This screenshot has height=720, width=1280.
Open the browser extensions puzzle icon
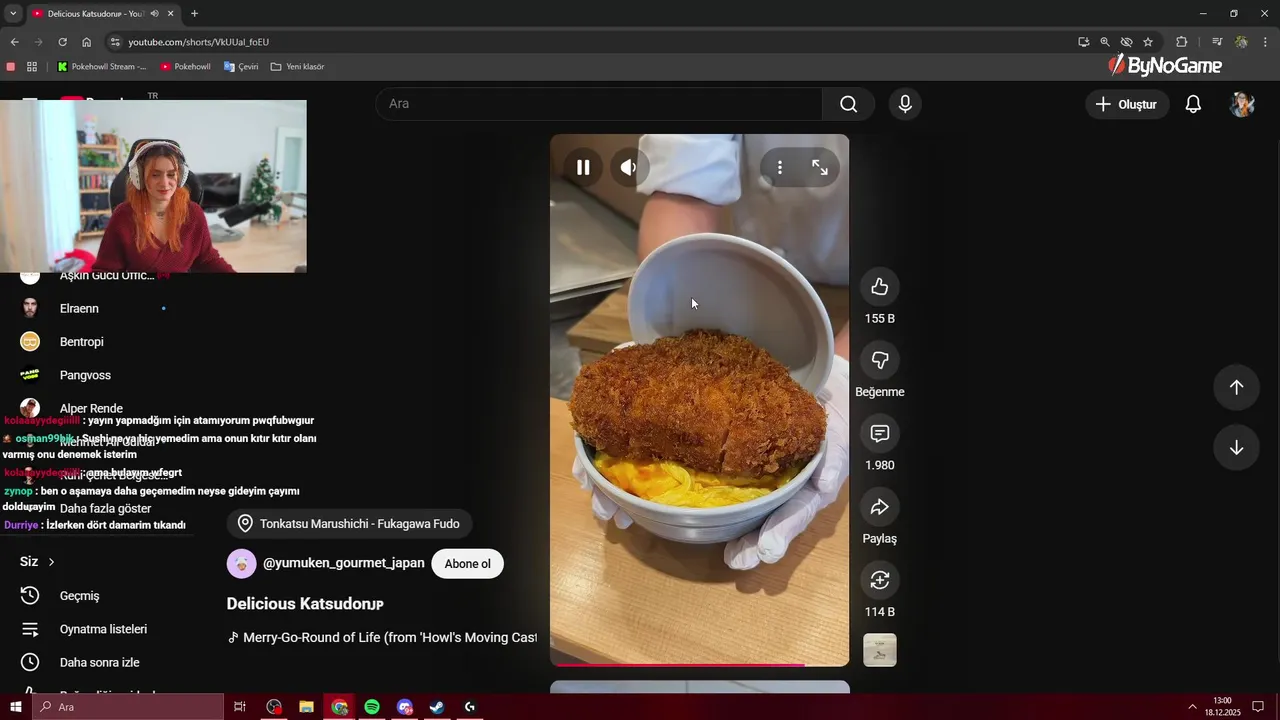click(x=1182, y=42)
